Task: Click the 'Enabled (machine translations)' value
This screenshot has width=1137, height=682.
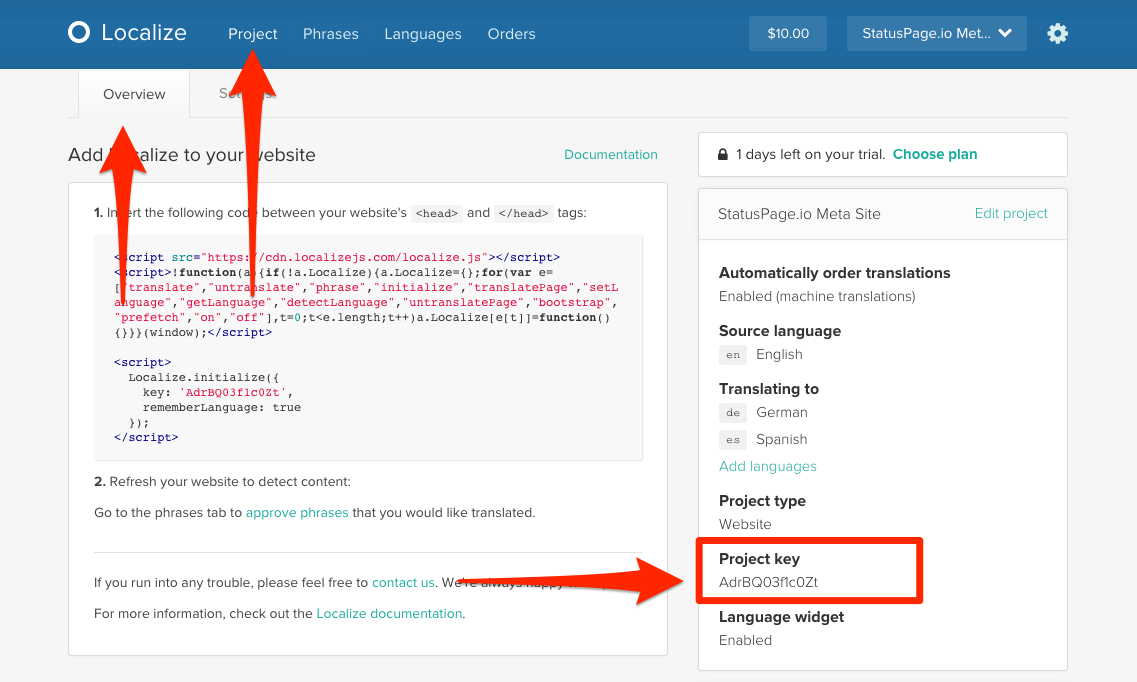Action: pyautogui.click(x=816, y=296)
